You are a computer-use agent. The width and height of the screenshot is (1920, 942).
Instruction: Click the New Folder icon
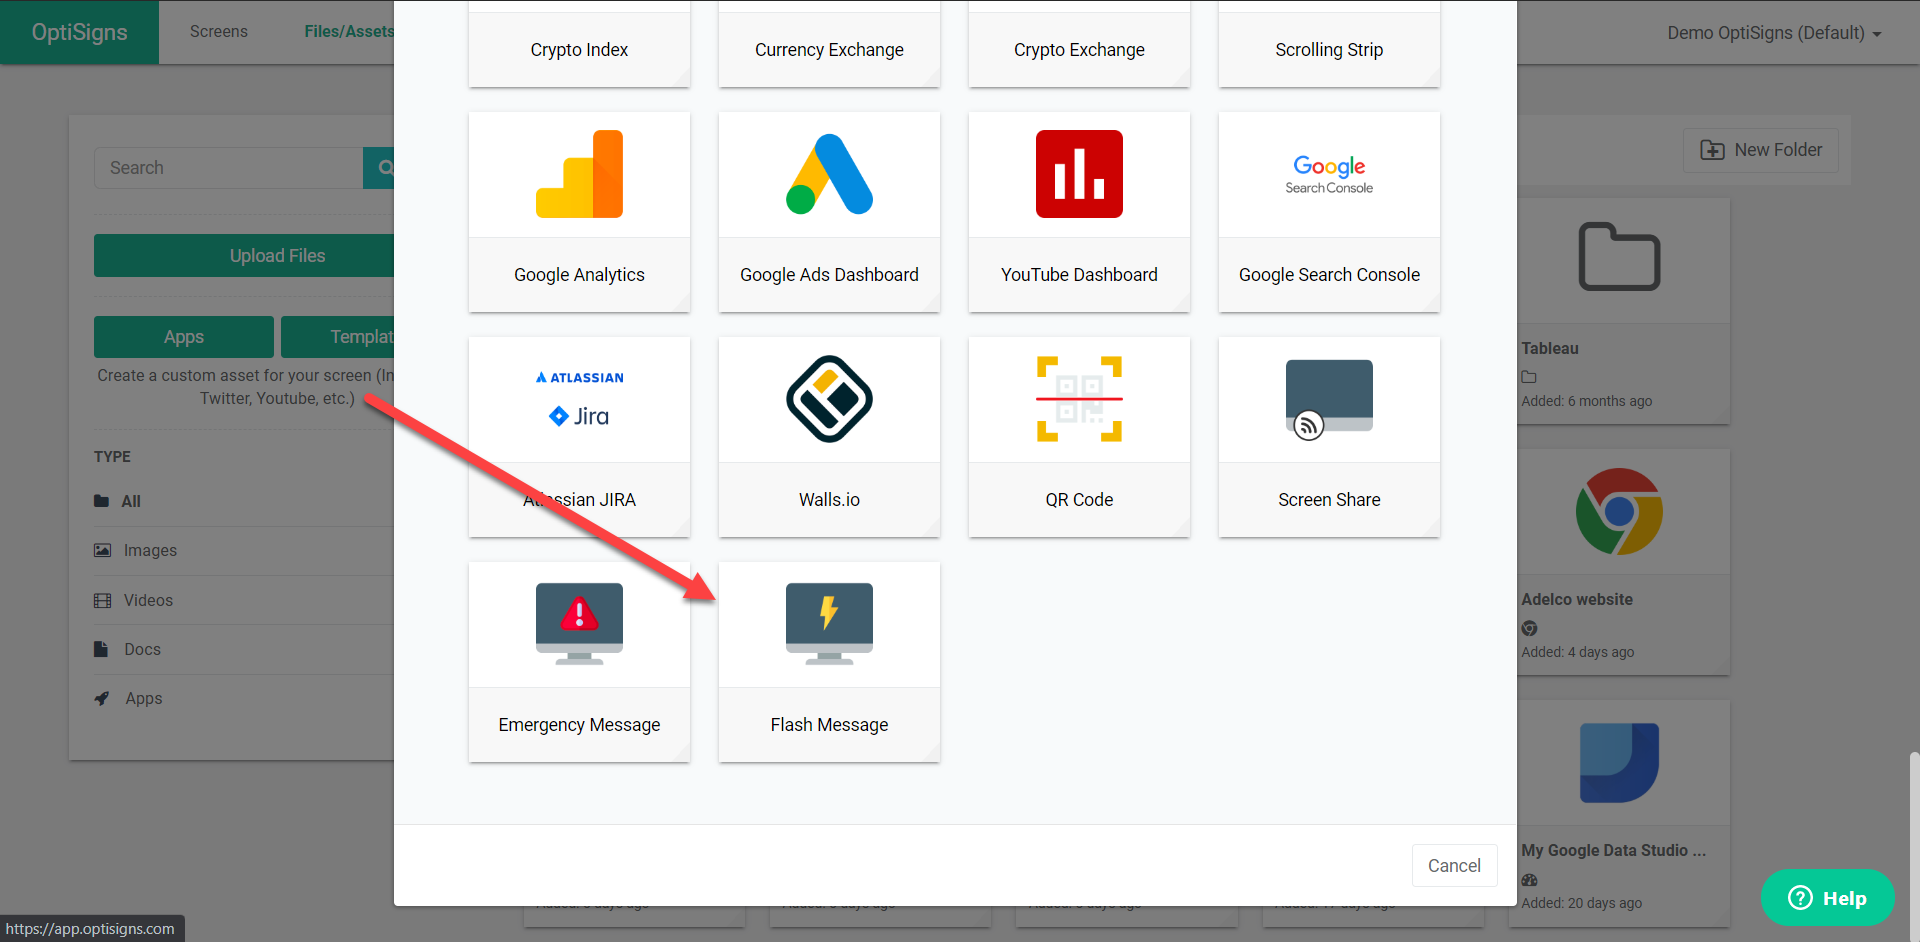coord(1712,150)
